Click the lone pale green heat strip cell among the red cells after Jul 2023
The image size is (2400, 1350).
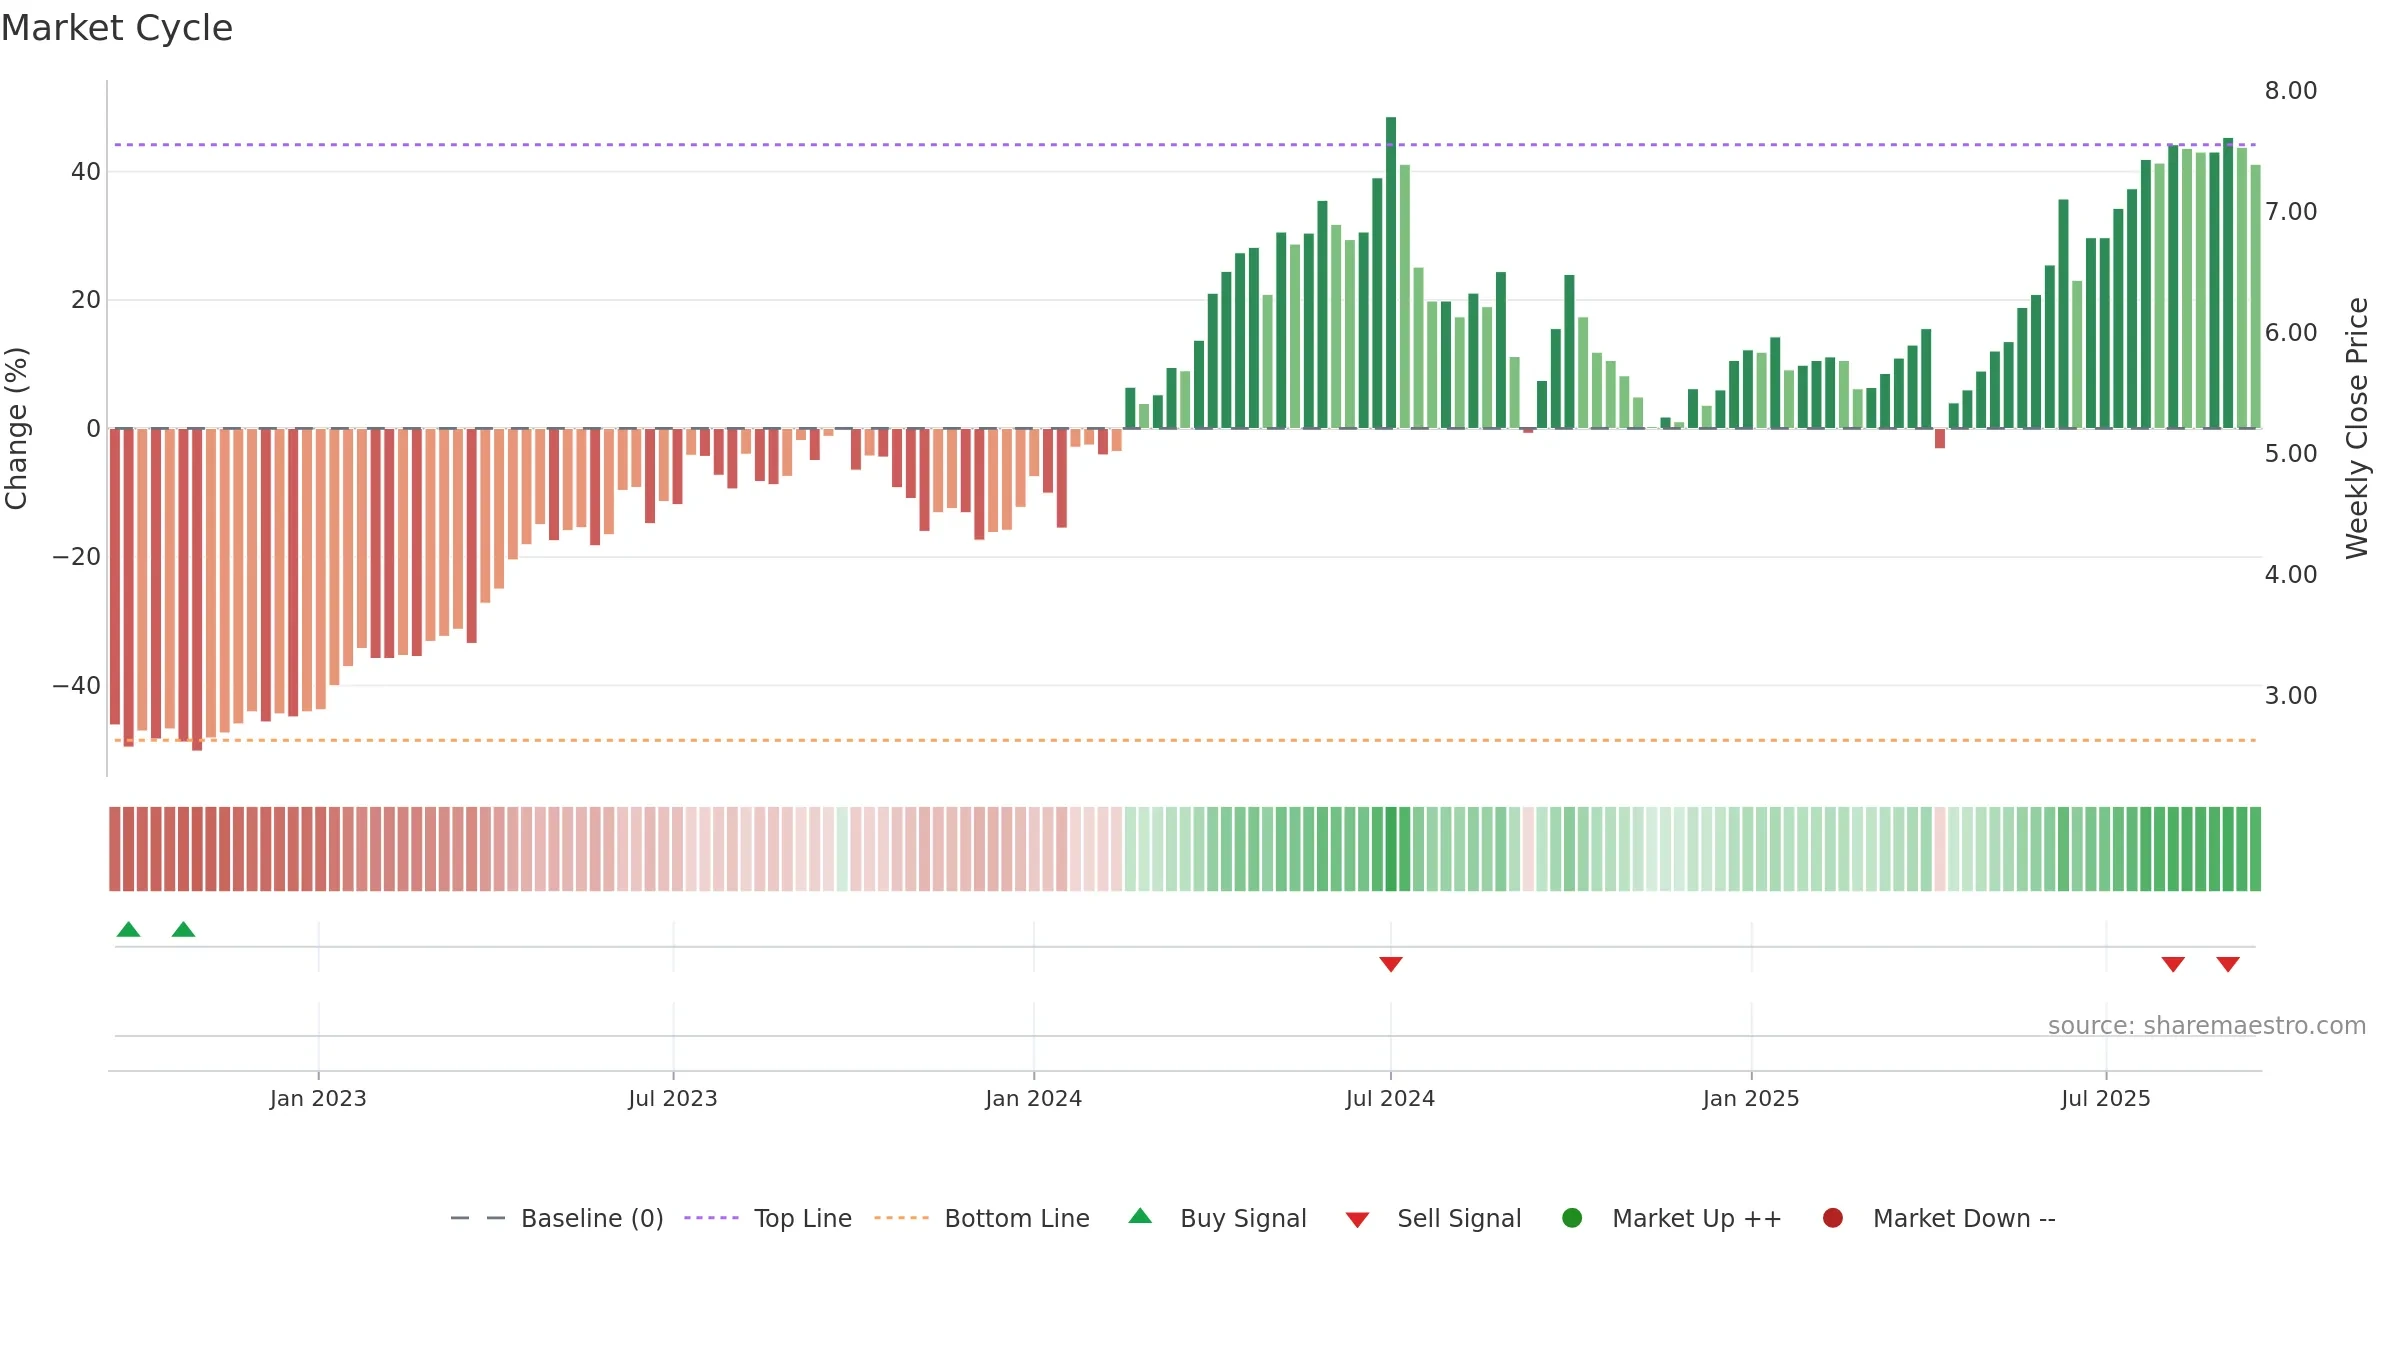842,849
